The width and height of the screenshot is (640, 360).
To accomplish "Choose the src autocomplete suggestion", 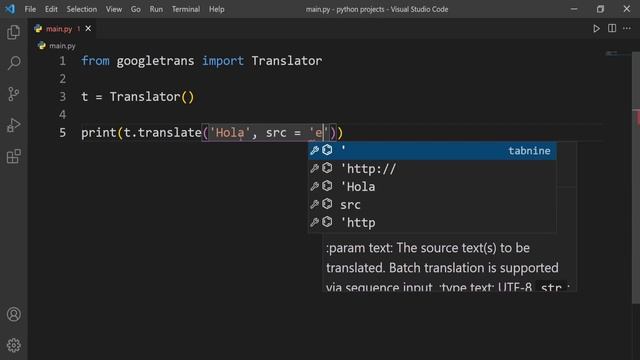I will [x=432, y=204].
